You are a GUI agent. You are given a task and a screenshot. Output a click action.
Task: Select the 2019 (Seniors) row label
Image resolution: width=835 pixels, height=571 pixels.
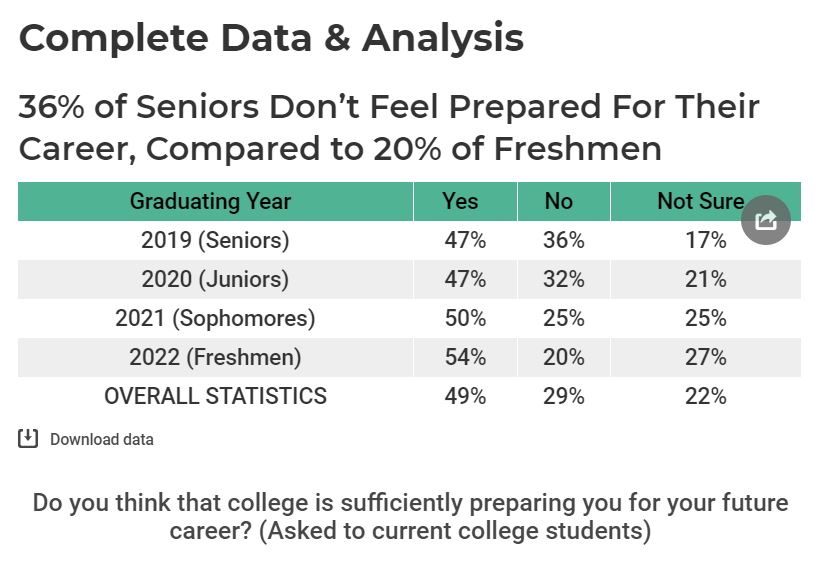tap(215, 240)
